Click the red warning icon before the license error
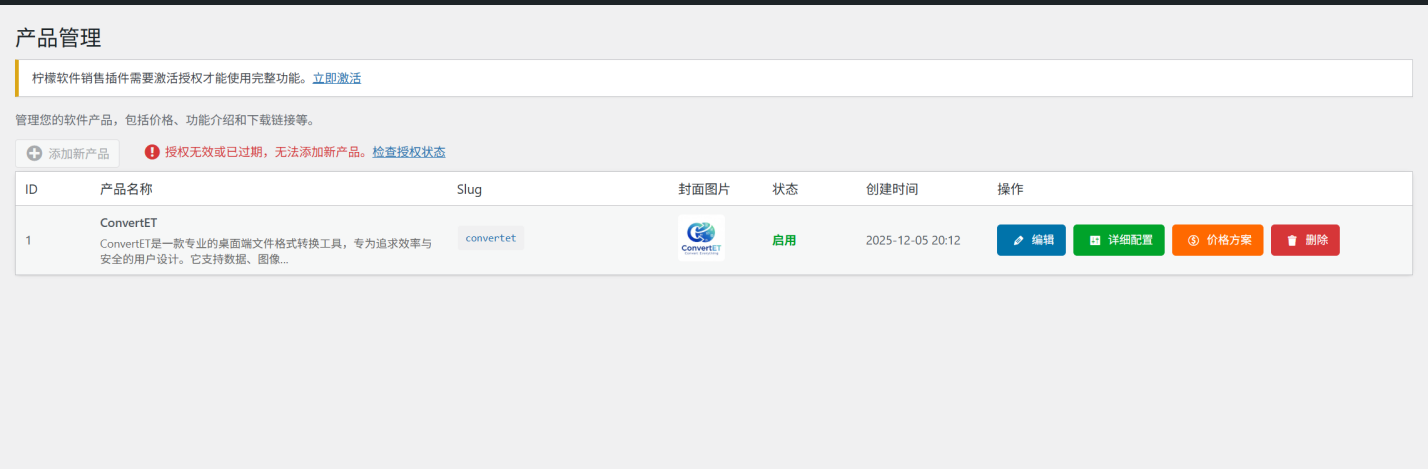This screenshot has height=469, width=1428. [152, 152]
